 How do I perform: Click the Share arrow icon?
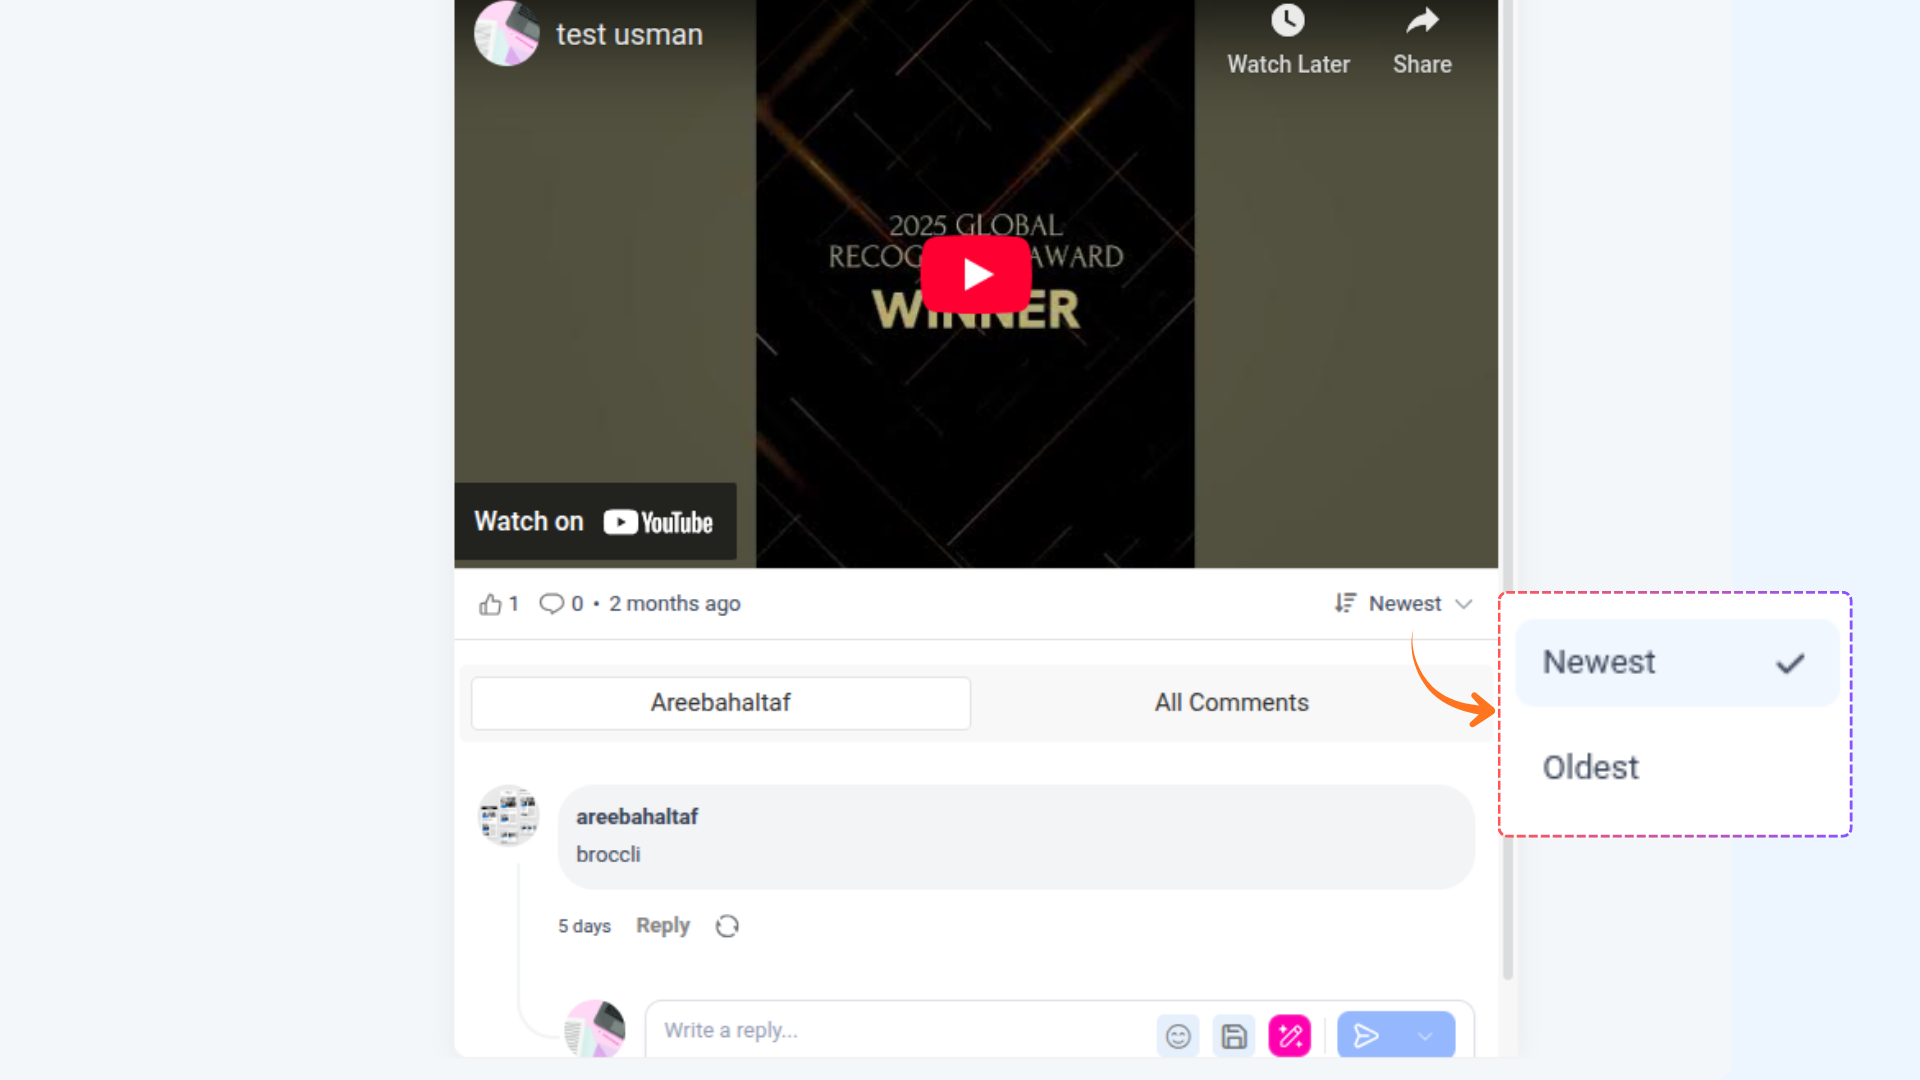(1422, 20)
